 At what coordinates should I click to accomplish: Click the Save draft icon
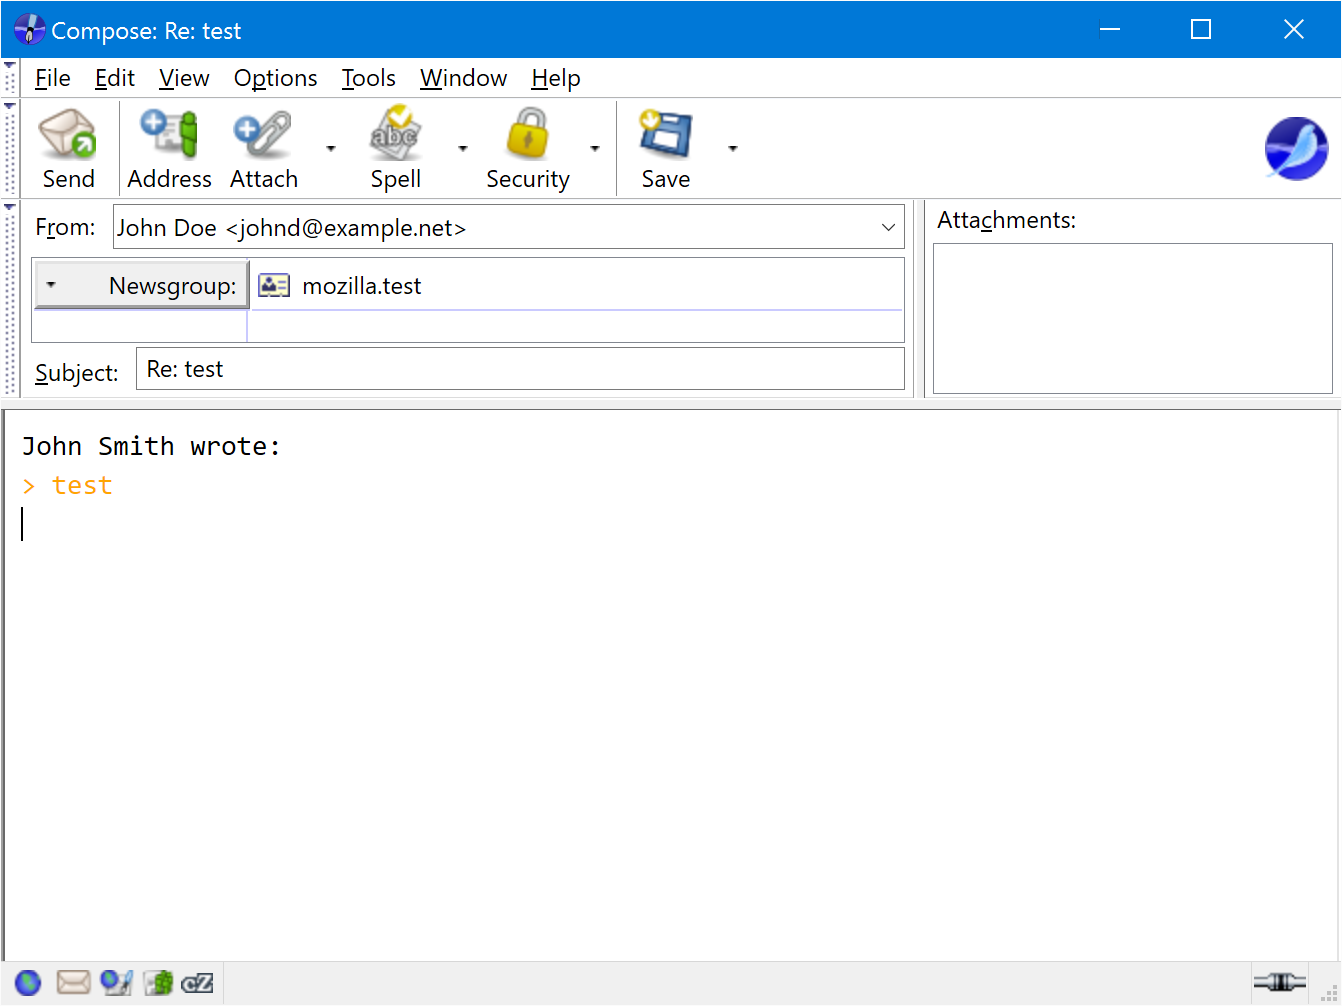[x=665, y=133]
